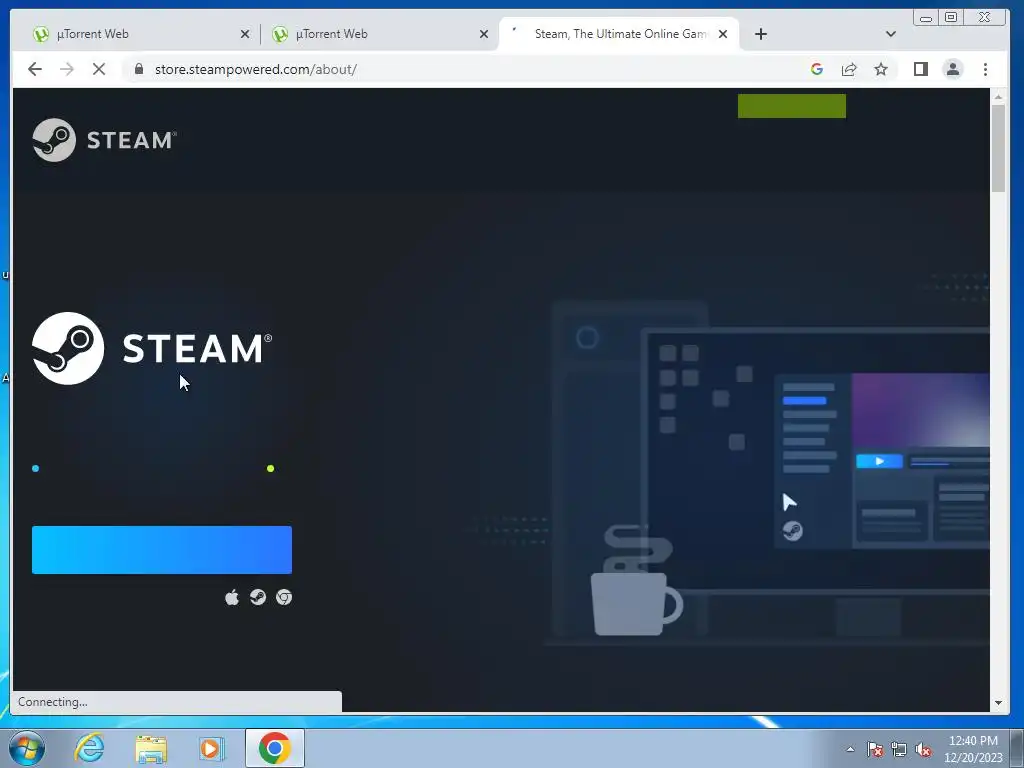
Task: Click the page's vertical scrollbar thumb
Action: 998,148
